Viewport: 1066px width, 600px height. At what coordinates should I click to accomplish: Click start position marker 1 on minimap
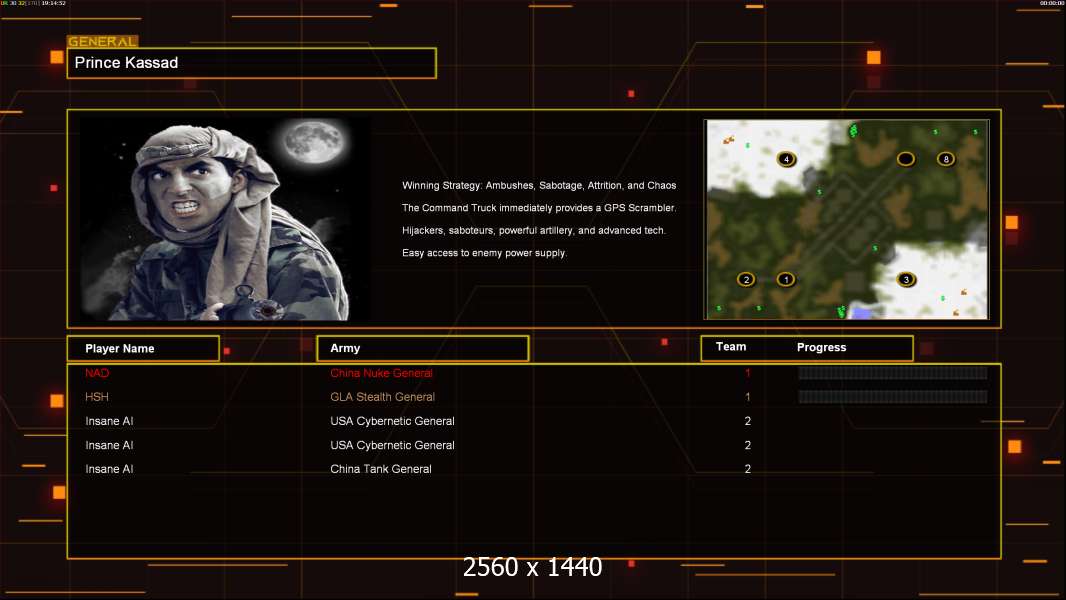786,279
